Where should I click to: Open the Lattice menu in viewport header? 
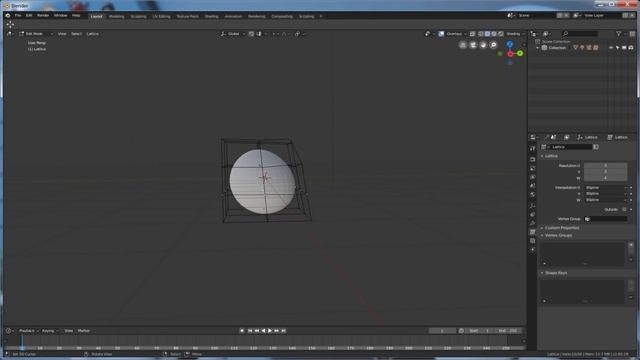(92, 34)
